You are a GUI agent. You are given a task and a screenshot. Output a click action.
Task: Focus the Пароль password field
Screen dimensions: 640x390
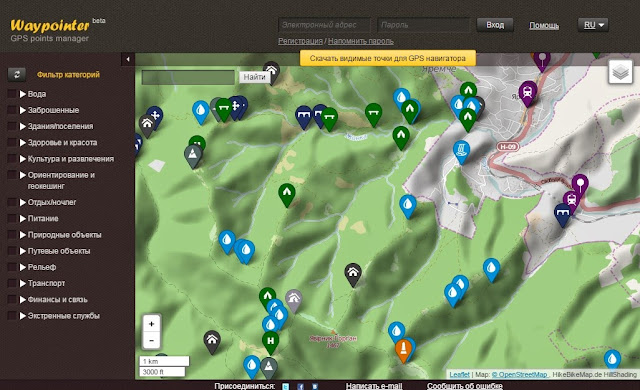click(424, 25)
